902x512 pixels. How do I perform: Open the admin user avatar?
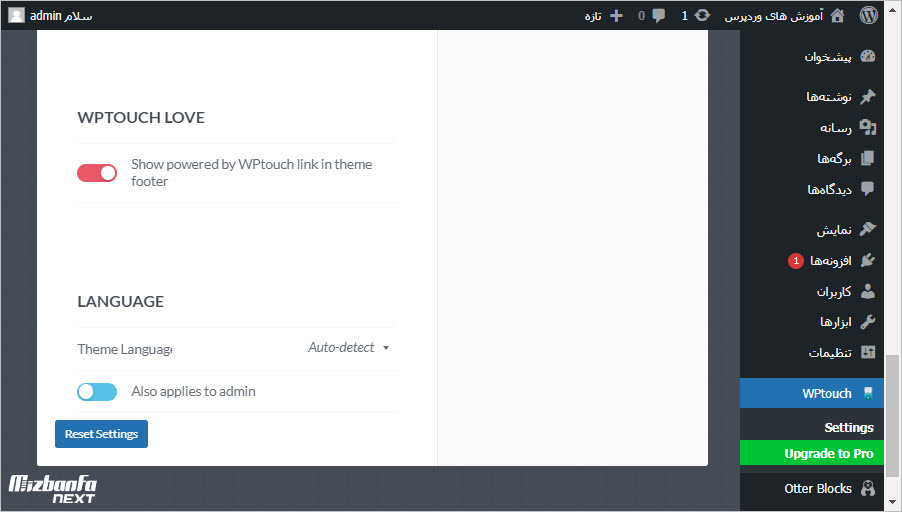click(x=17, y=16)
